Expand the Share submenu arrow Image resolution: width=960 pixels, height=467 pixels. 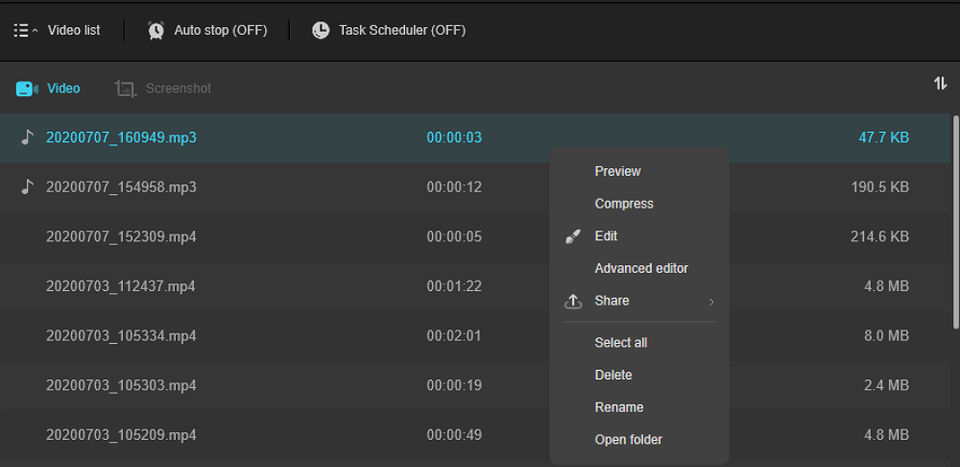712,301
